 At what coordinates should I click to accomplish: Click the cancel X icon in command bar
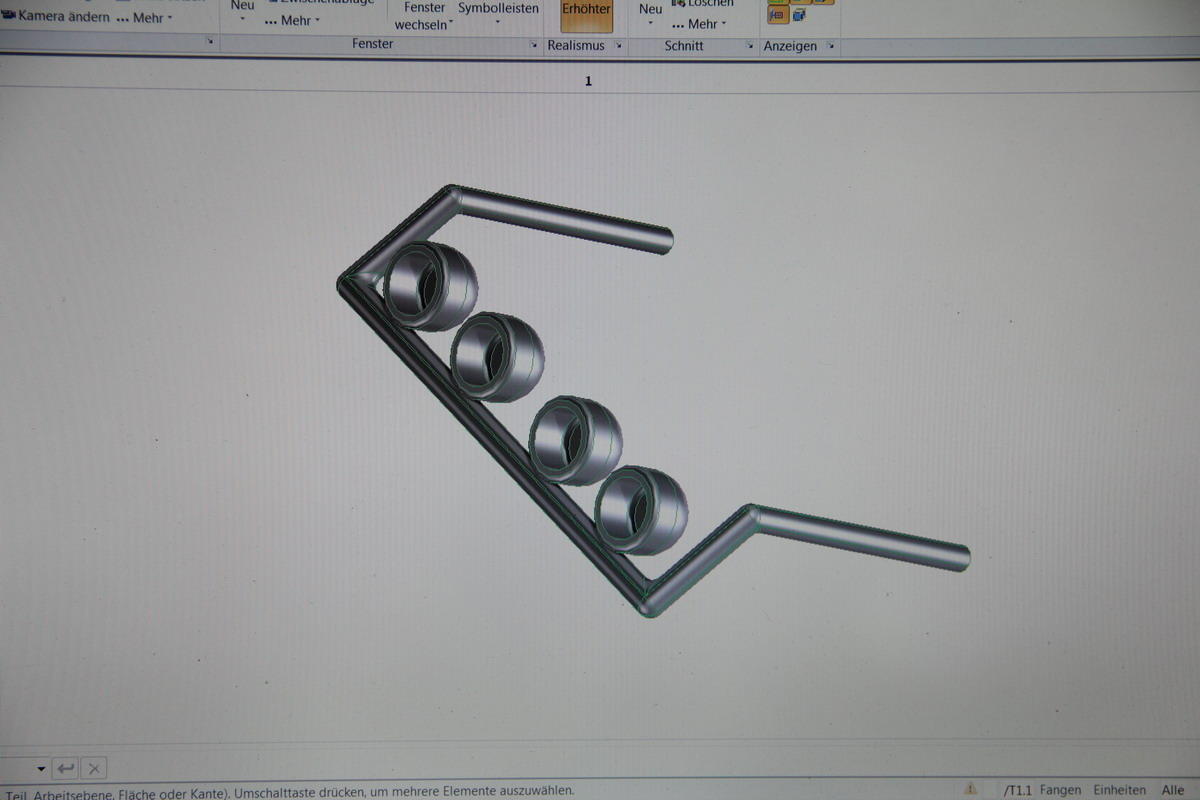click(x=94, y=768)
